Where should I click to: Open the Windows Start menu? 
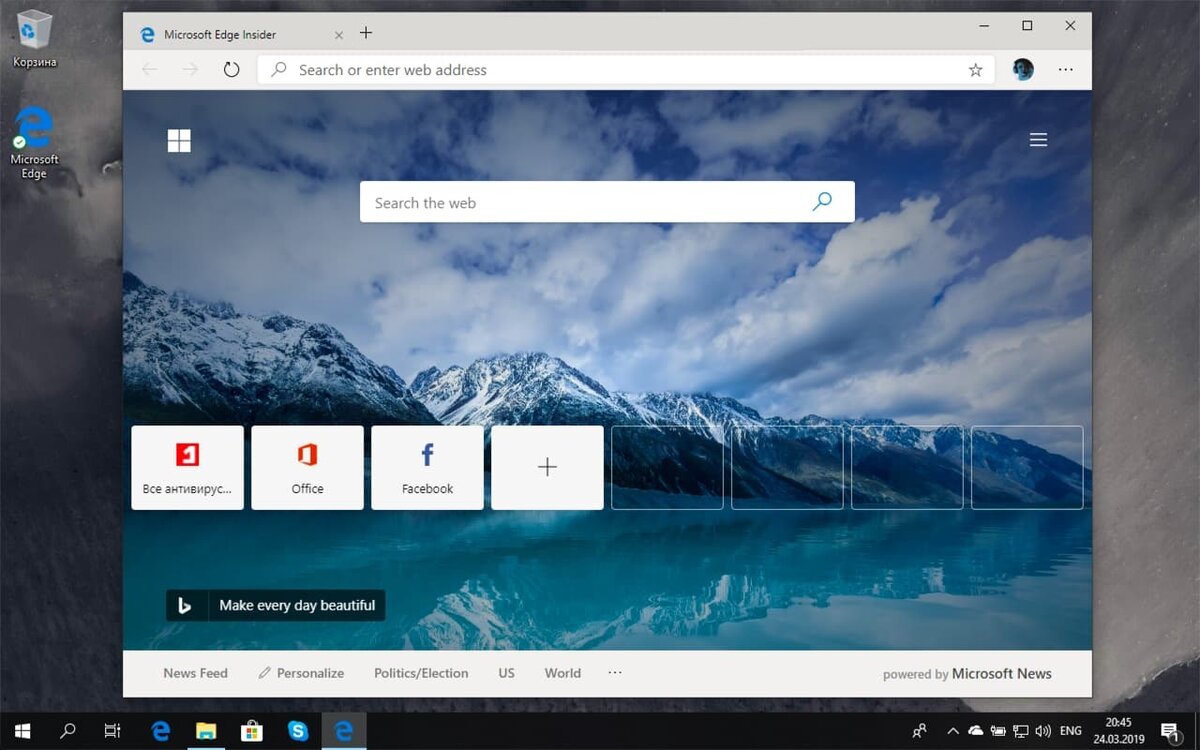(22, 731)
